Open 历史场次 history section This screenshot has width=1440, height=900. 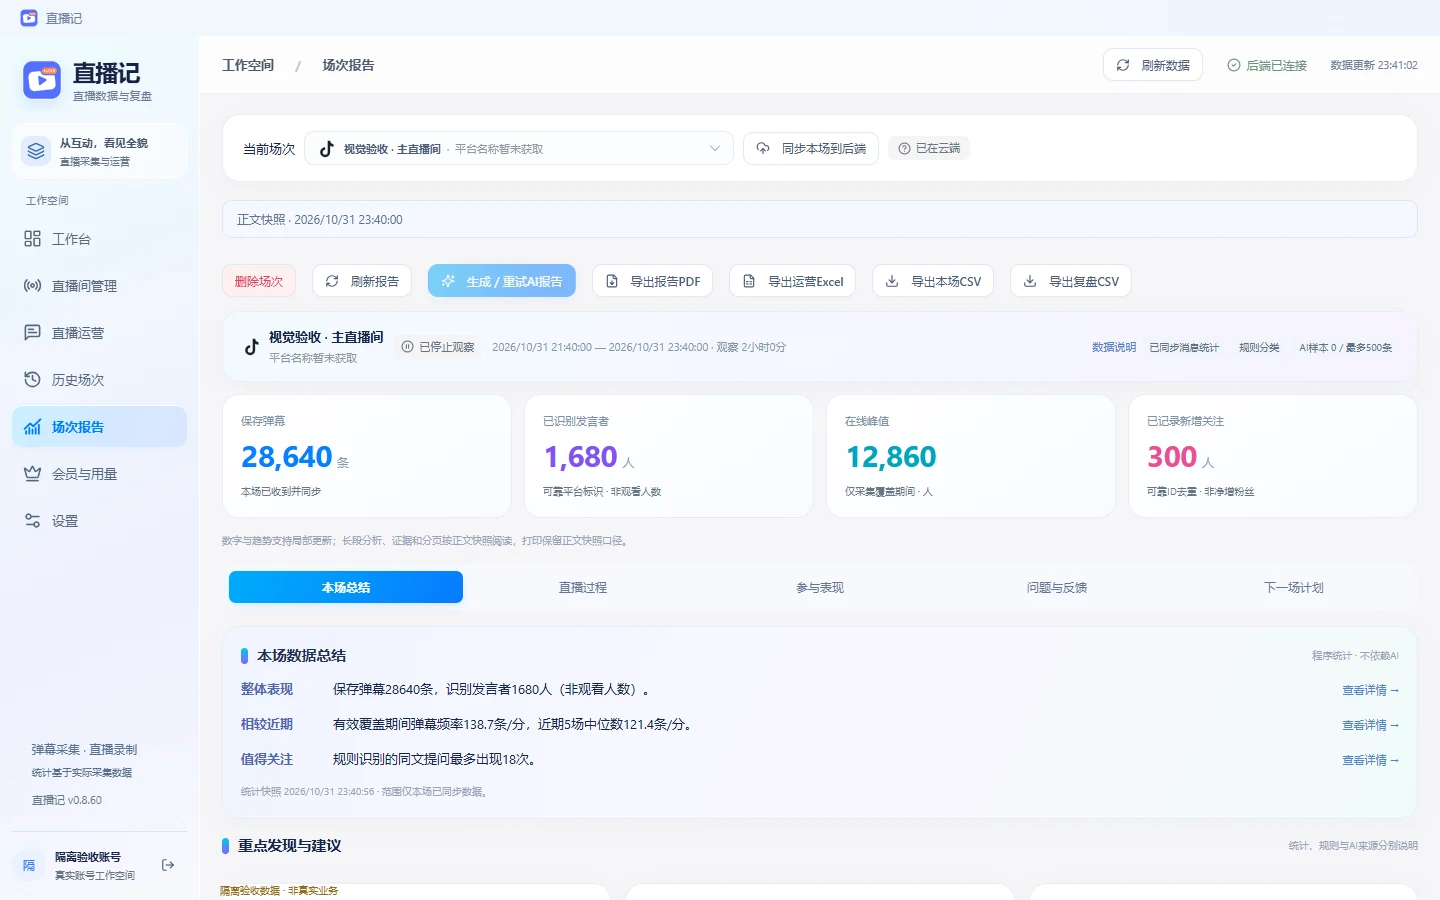point(99,380)
